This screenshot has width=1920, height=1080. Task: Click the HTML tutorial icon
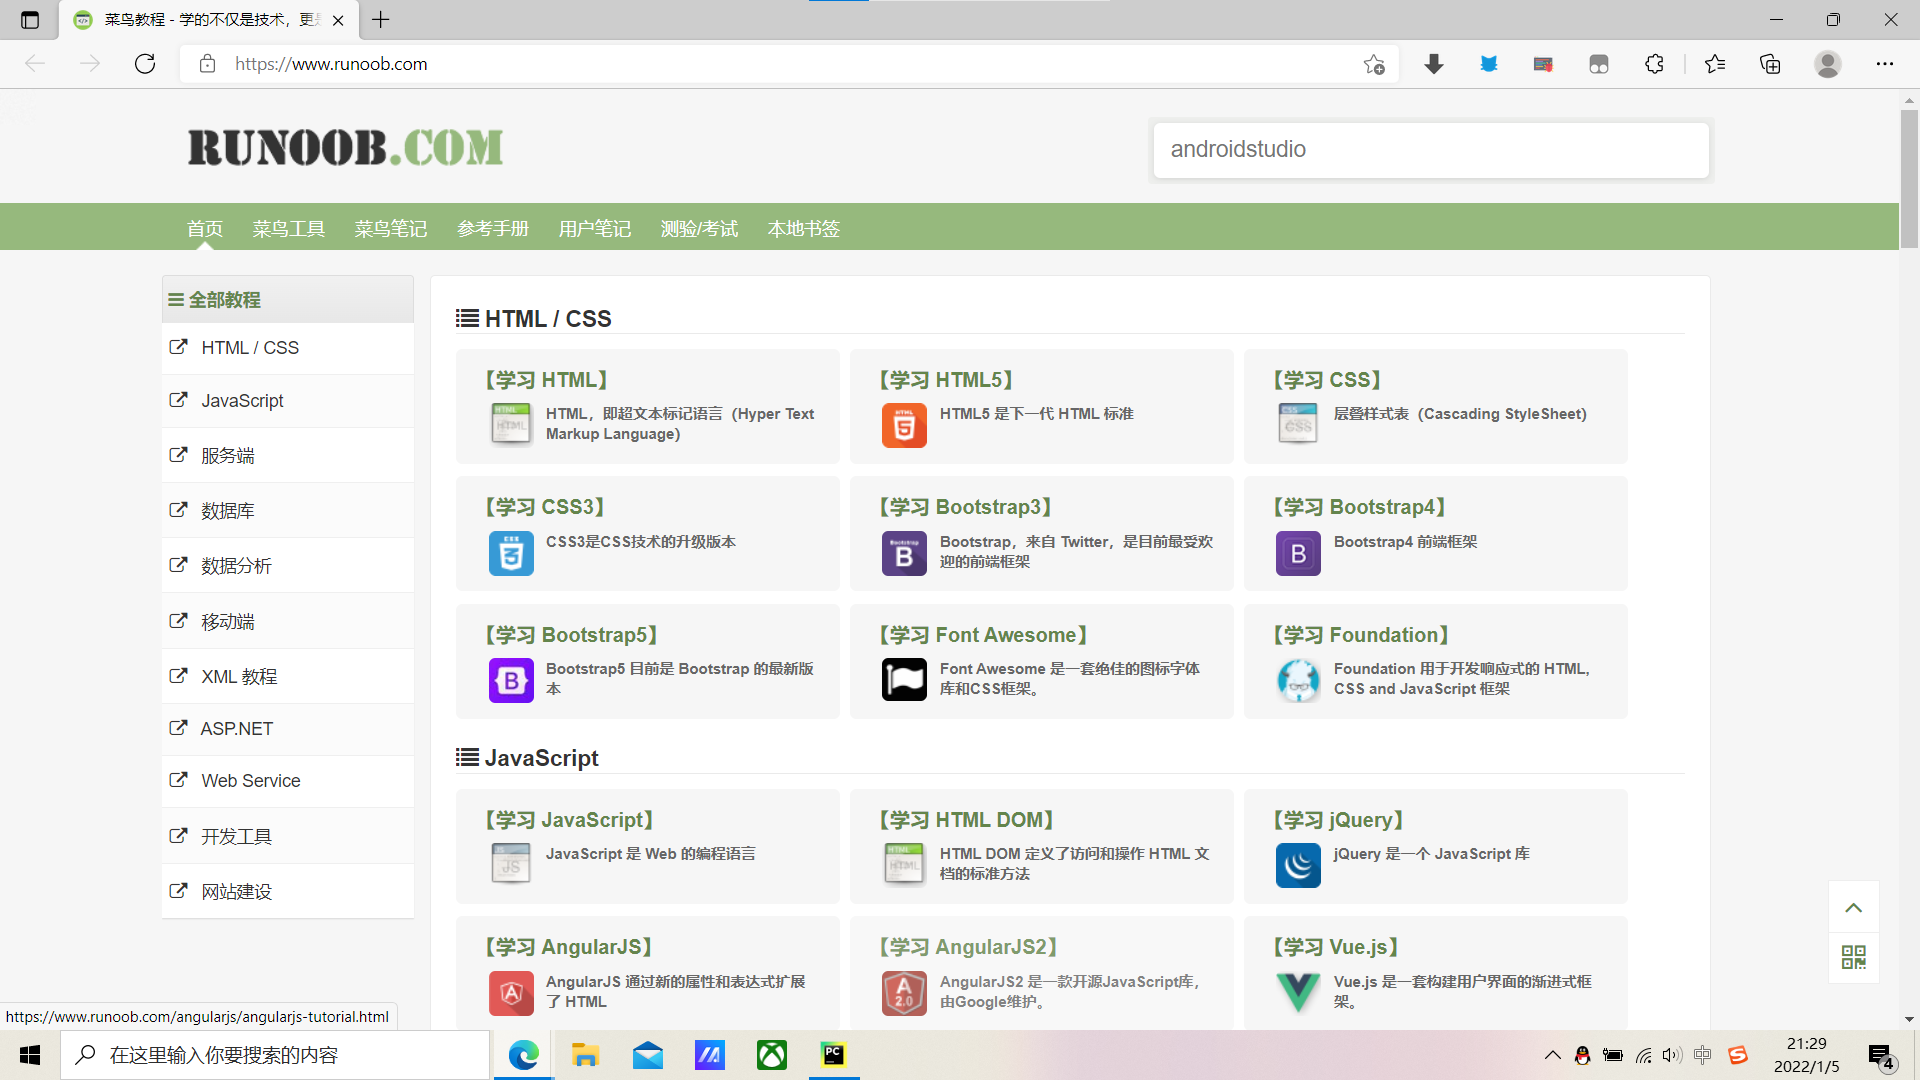pos(511,424)
